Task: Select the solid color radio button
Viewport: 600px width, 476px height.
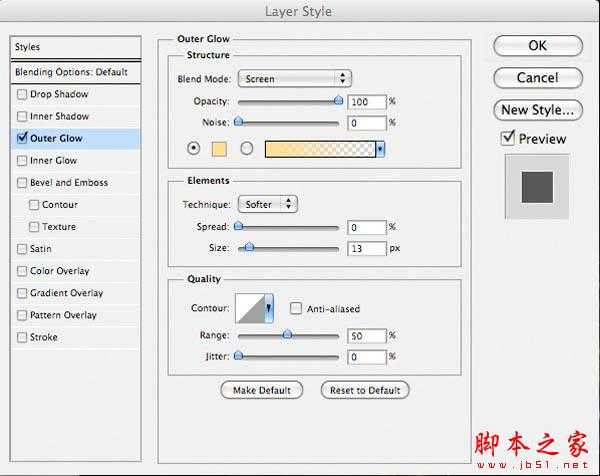Action: pyautogui.click(x=194, y=148)
